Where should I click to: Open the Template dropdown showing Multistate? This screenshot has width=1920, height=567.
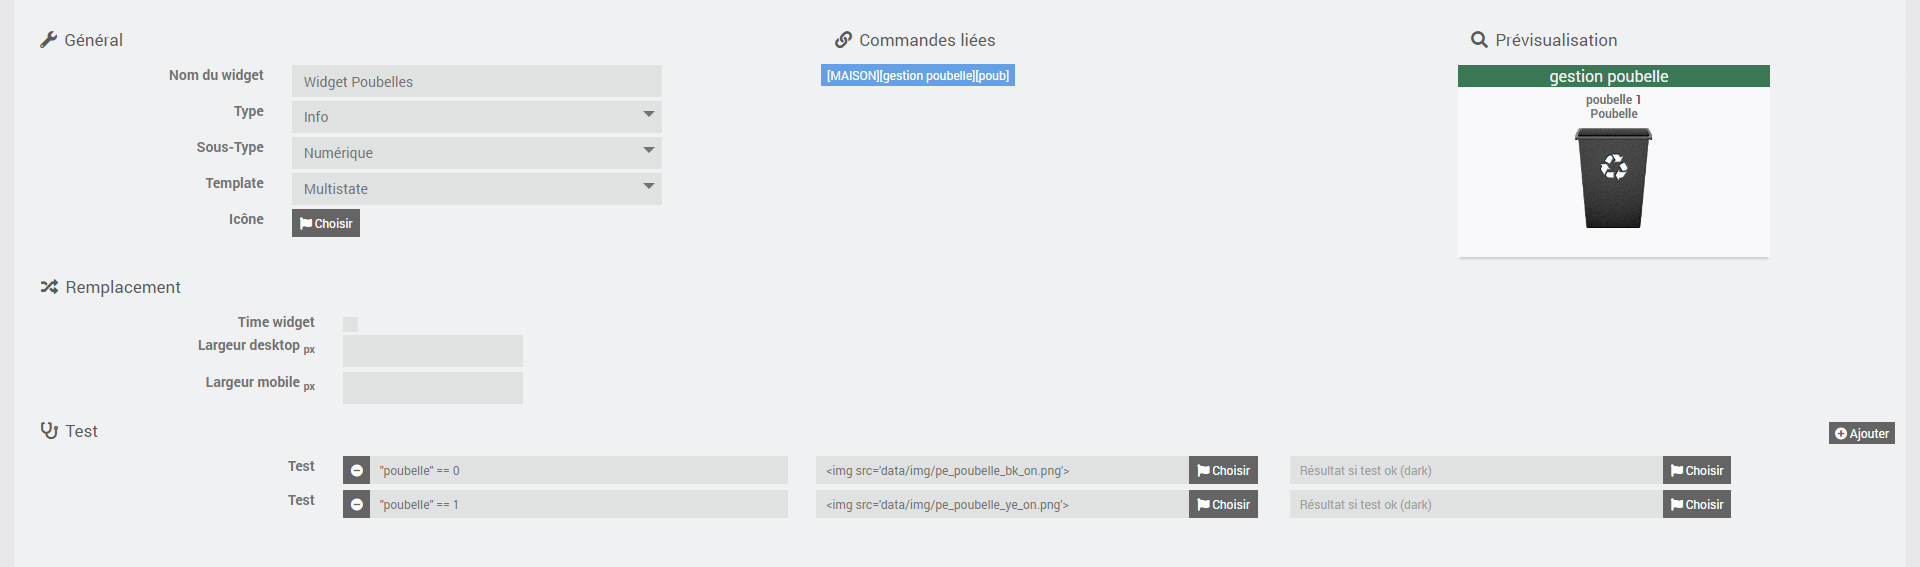click(x=477, y=189)
